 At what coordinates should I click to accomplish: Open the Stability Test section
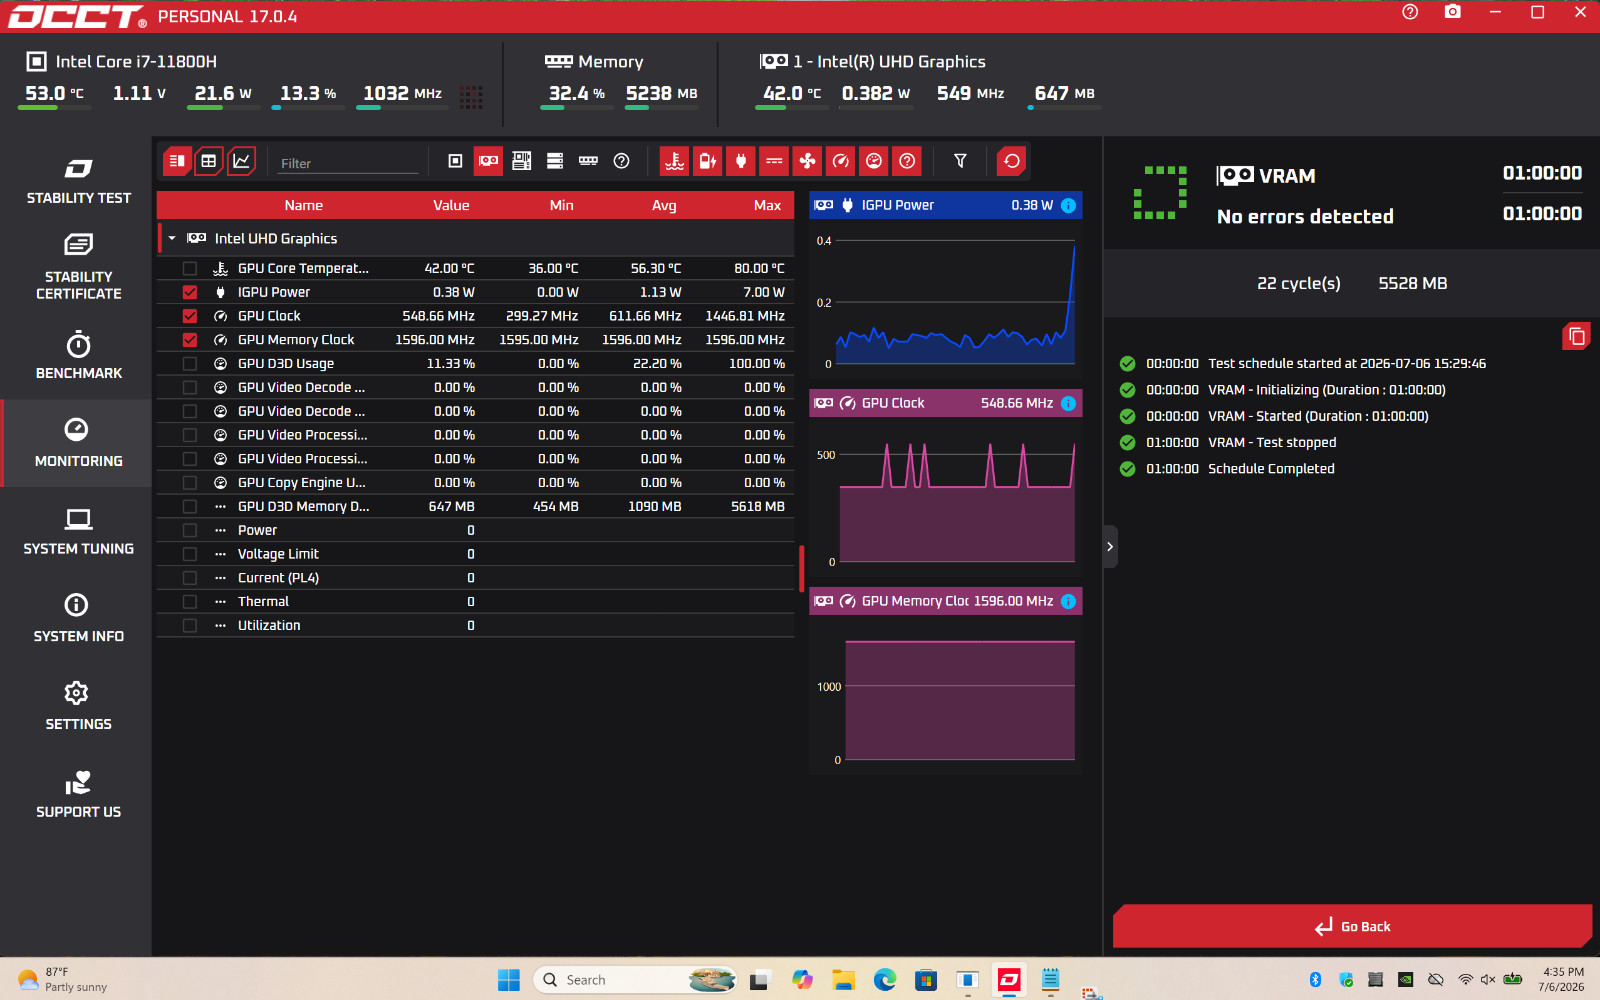pyautogui.click(x=78, y=181)
